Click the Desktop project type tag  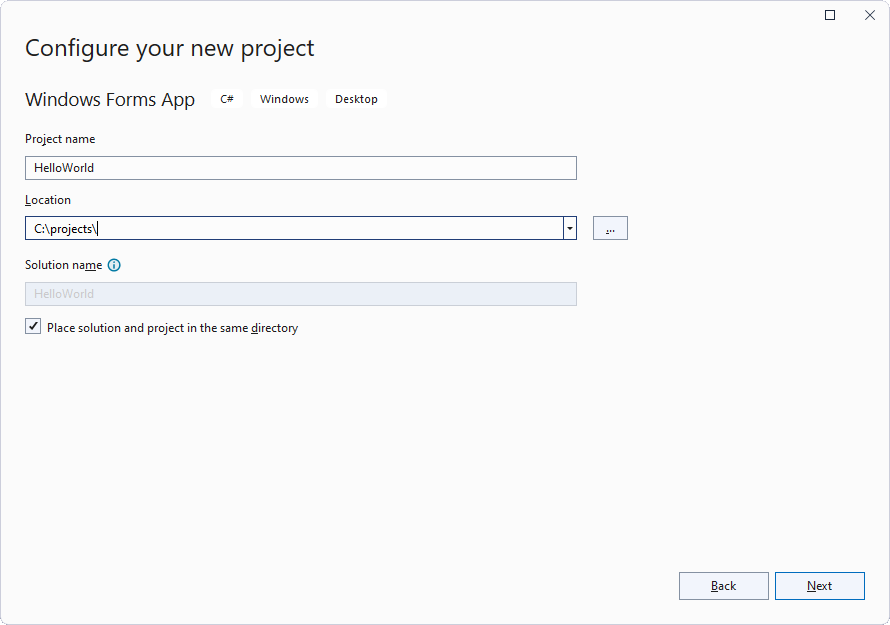click(x=356, y=99)
